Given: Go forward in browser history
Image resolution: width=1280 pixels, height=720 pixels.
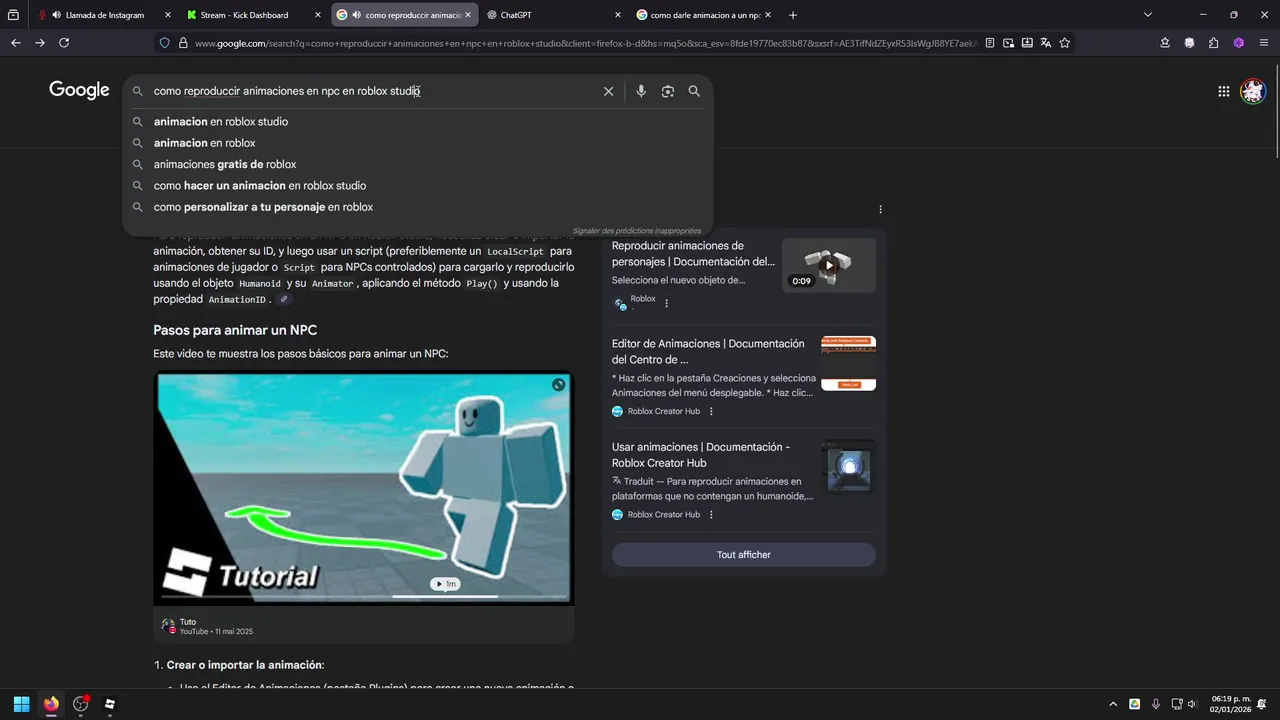Looking at the screenshot, I should (x=40, y=43).
